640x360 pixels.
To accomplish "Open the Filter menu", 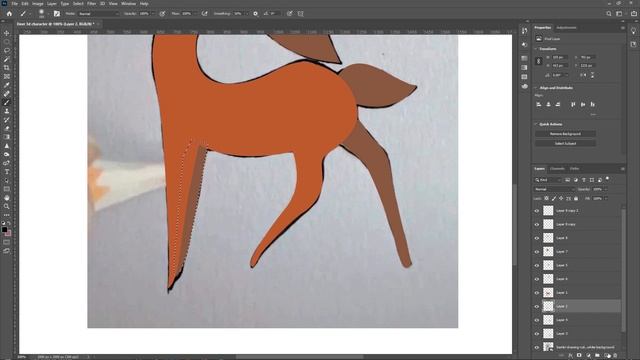I will pos(91,4).
